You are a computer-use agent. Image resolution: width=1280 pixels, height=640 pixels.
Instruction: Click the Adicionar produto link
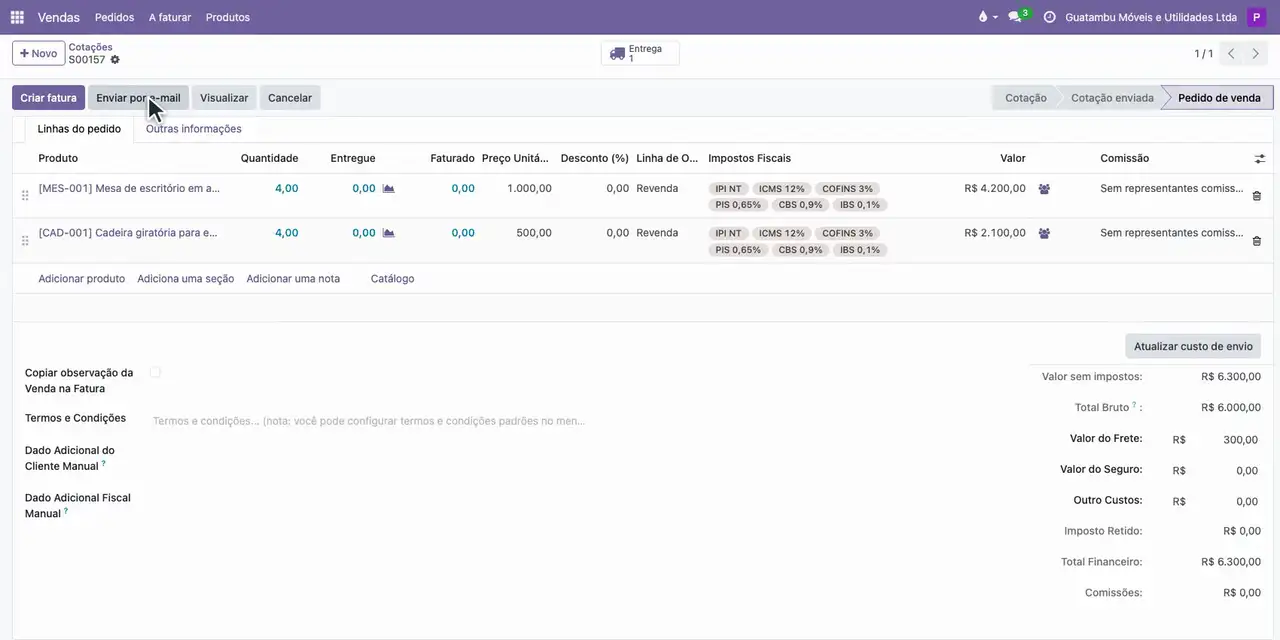[82, 279]
